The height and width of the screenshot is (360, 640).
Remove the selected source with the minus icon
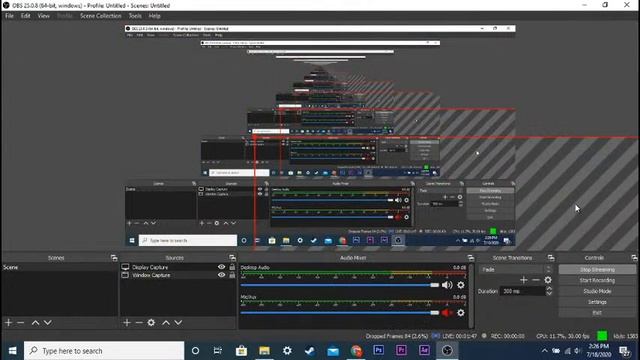tap(139, 322)
